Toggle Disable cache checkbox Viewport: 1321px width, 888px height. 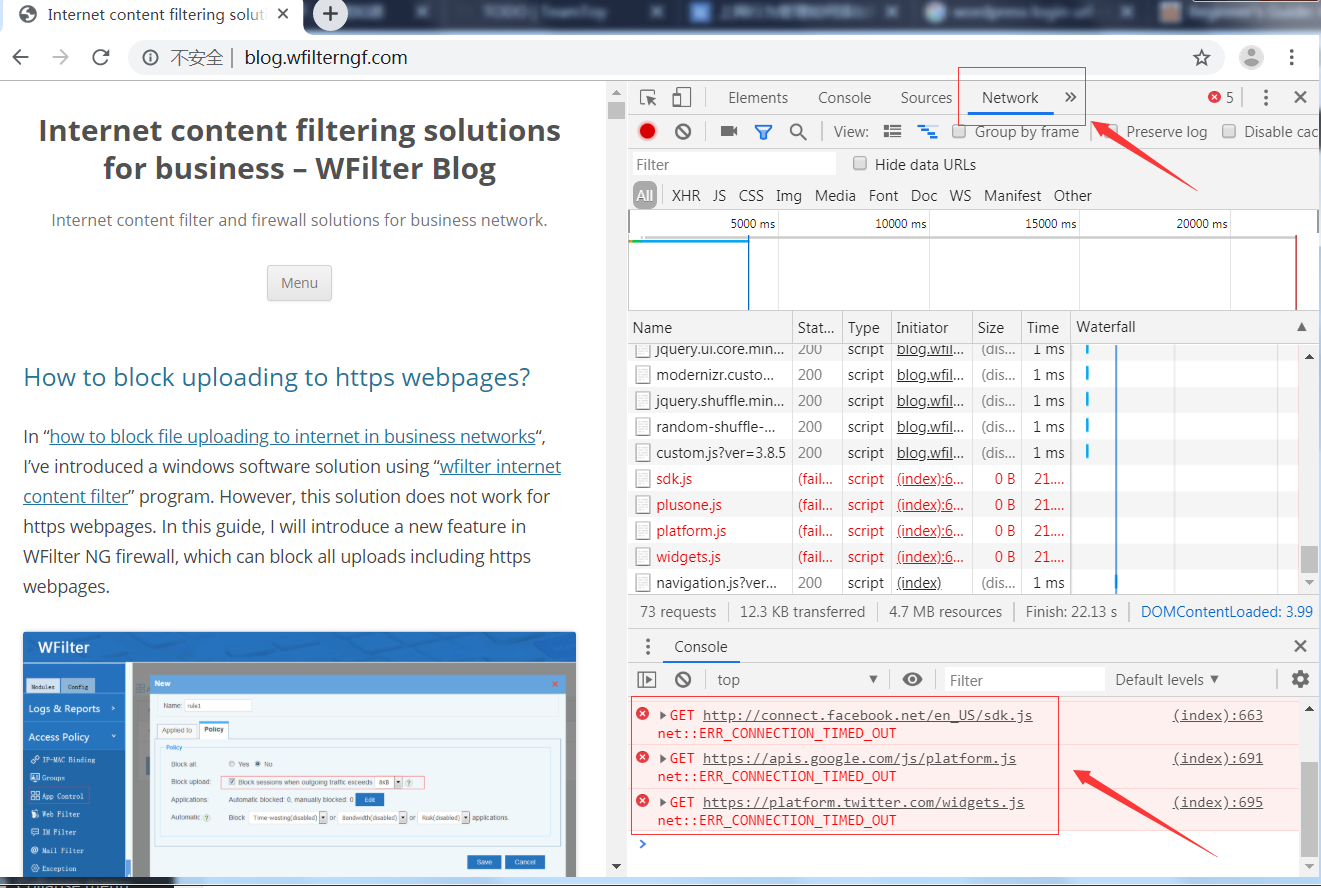click(x=1229, y=131)
